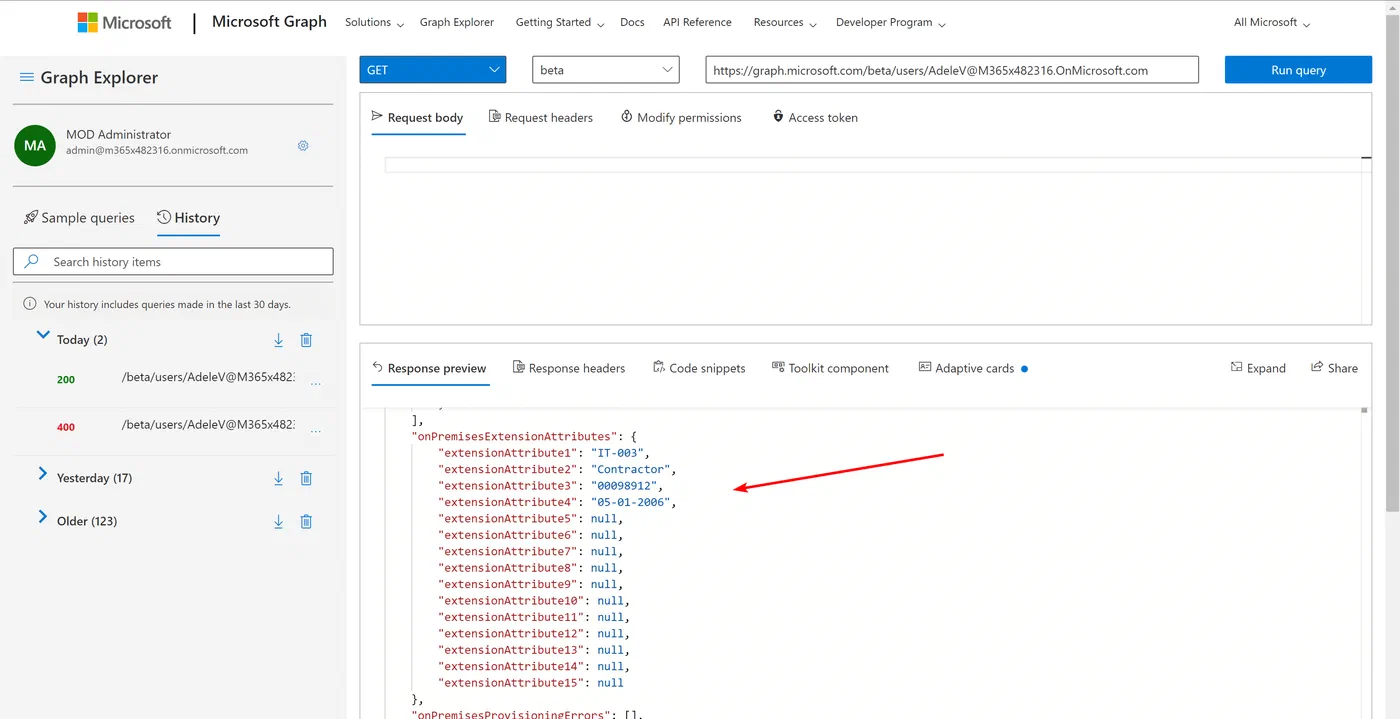Click the query URL input field

[952, 70]
